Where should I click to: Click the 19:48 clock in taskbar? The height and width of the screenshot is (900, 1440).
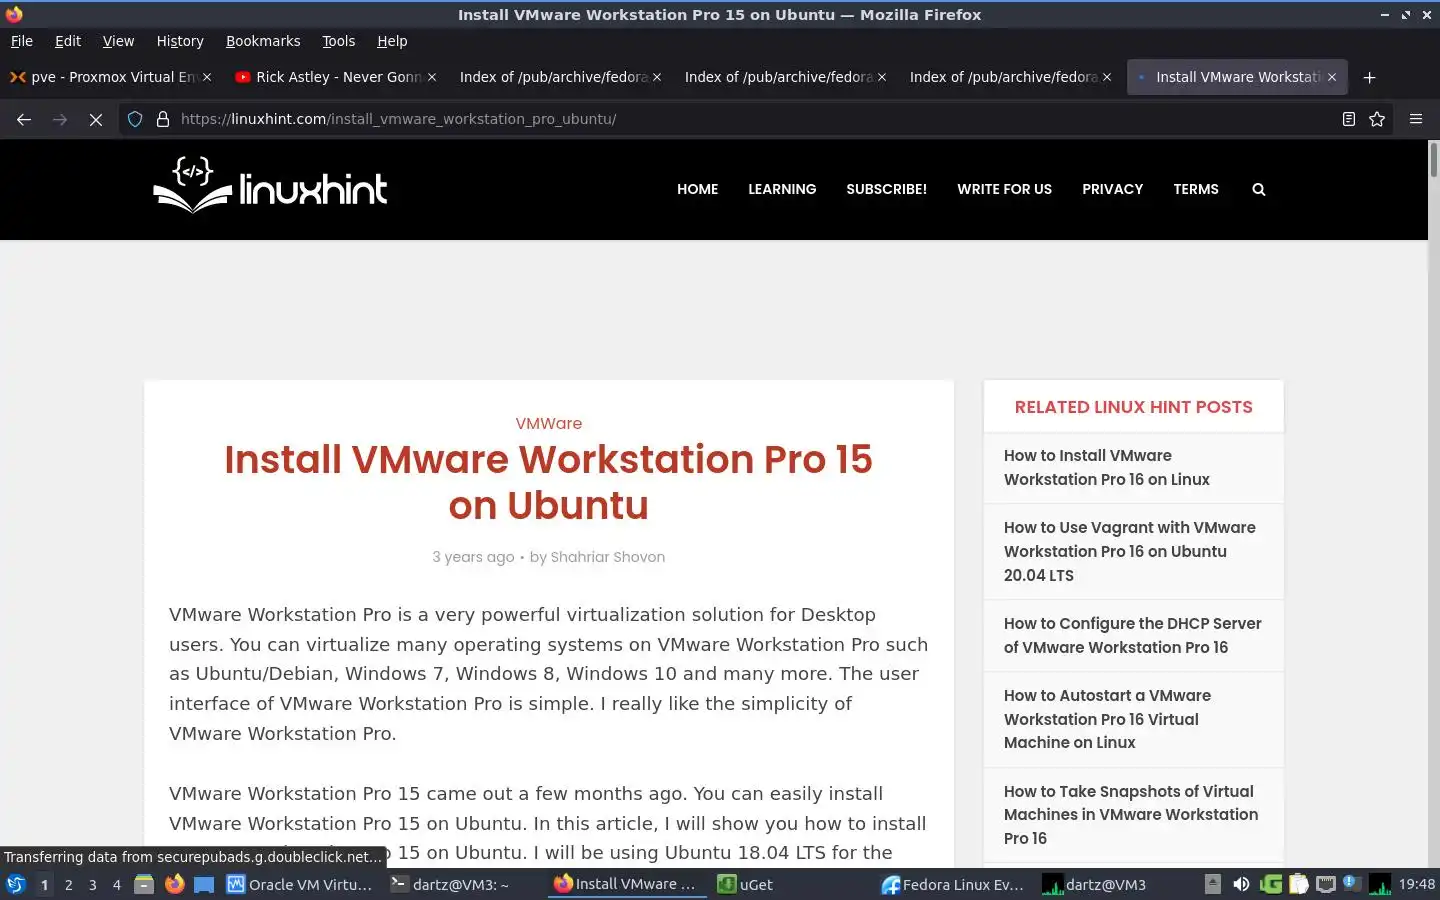pos(1416,884)
